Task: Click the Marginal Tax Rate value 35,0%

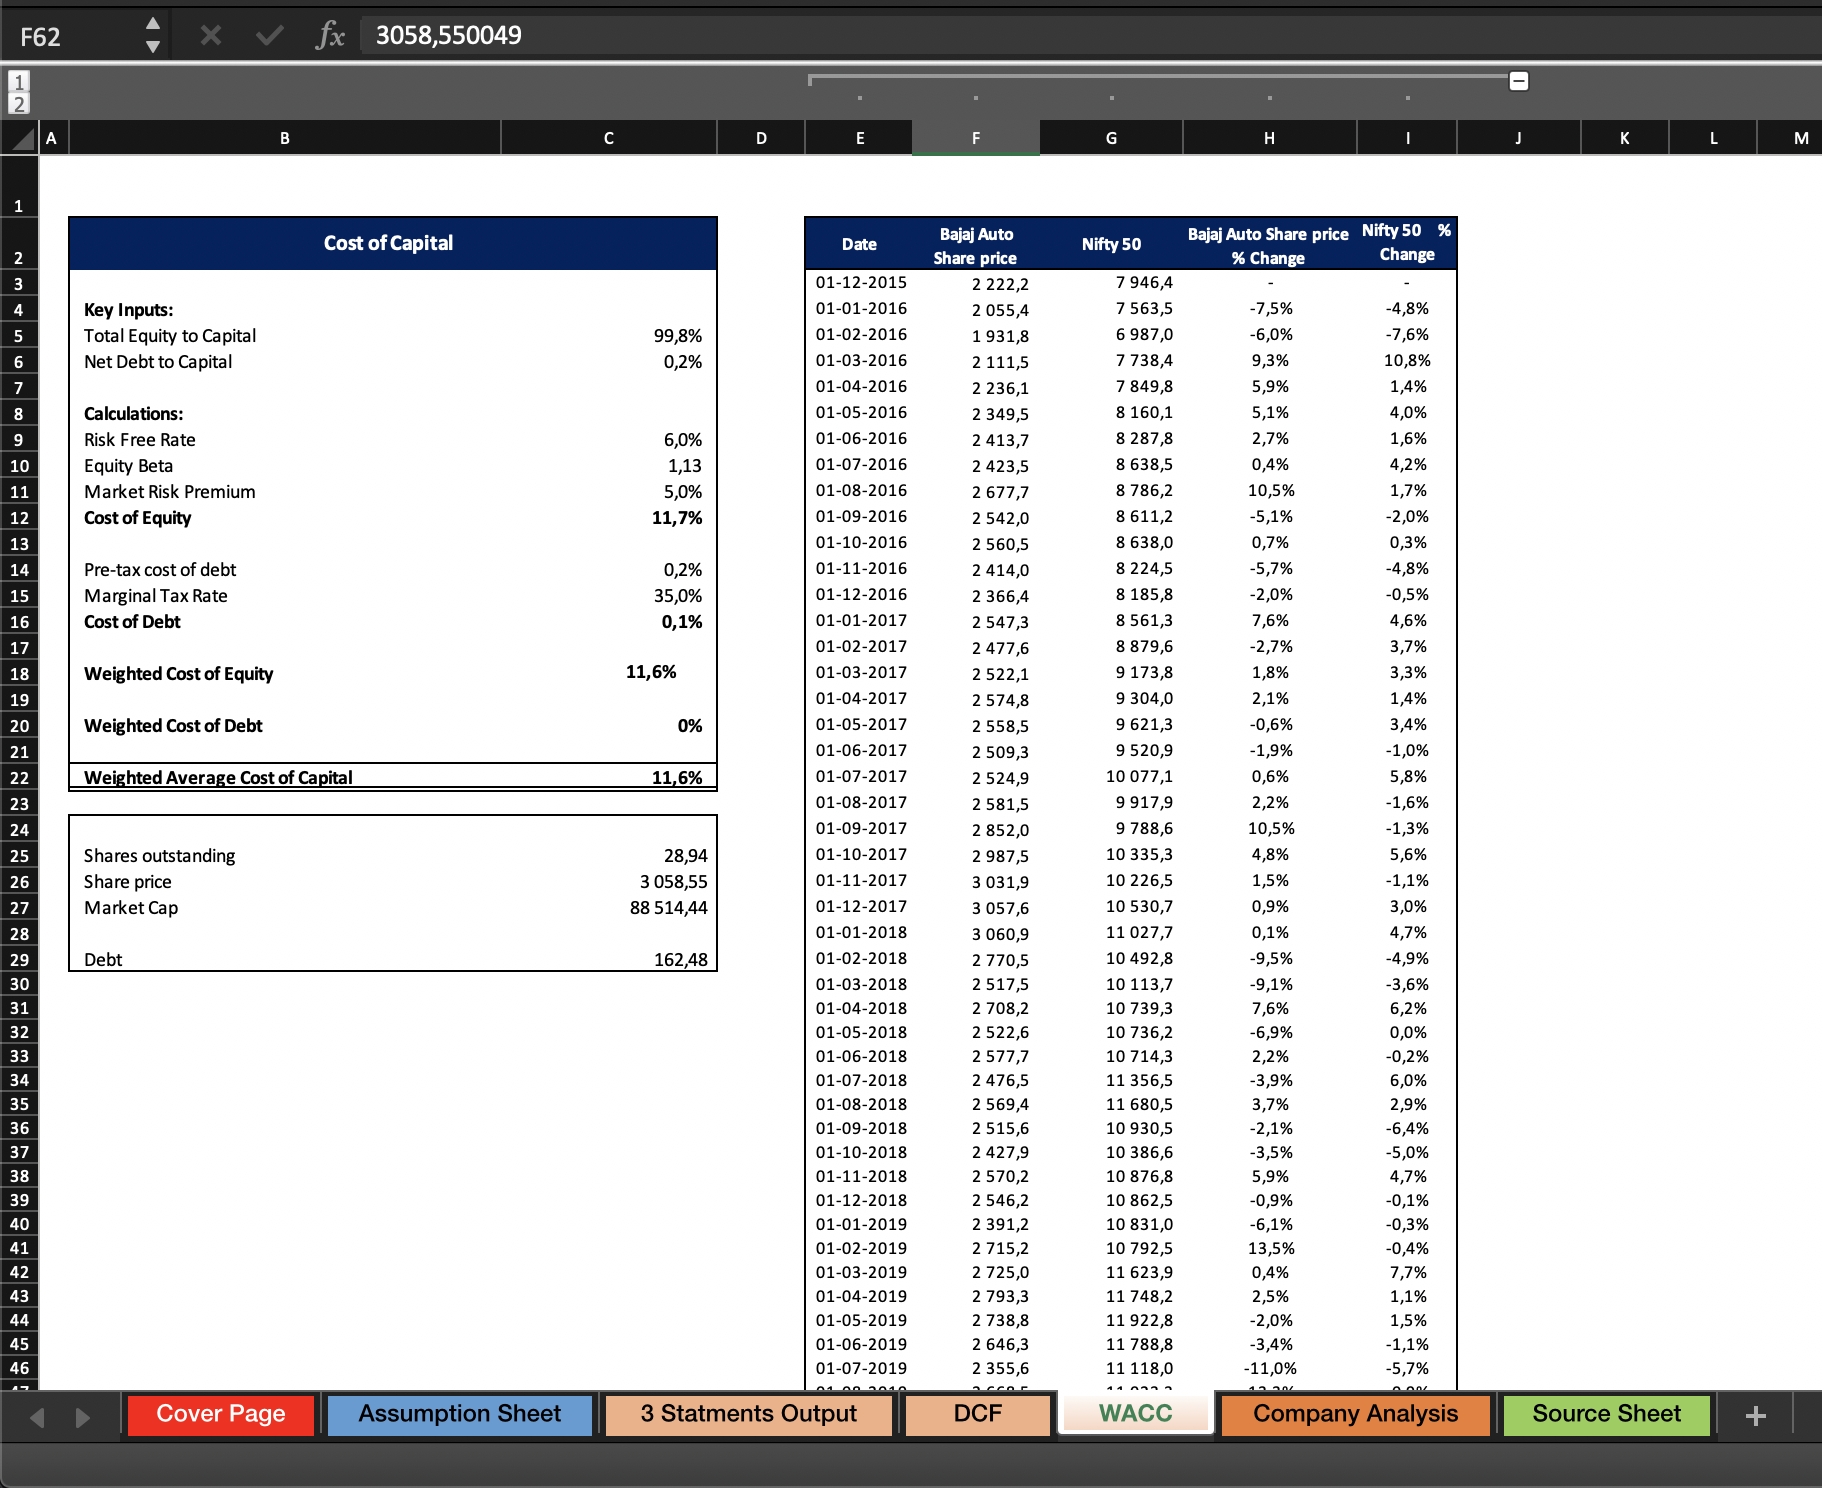Action: click(x=678, y=596)
